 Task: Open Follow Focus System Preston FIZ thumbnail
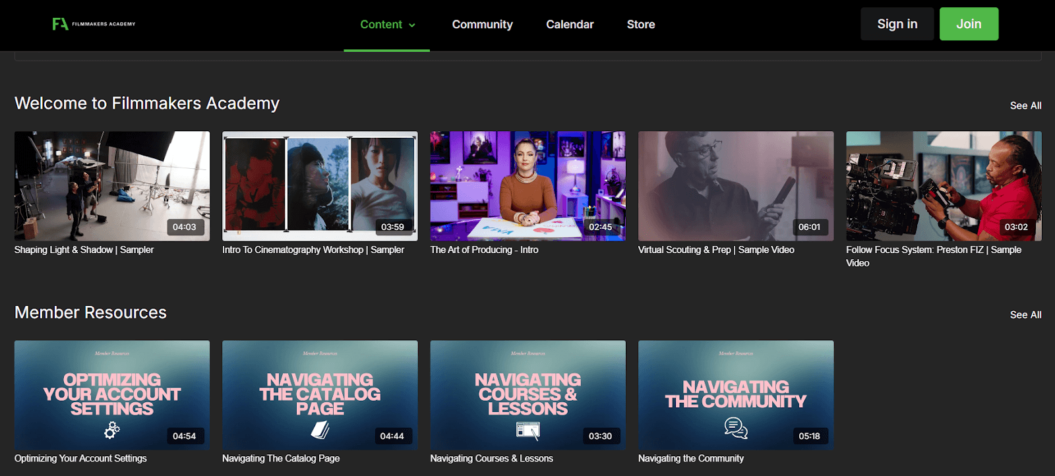pos(943,186)
